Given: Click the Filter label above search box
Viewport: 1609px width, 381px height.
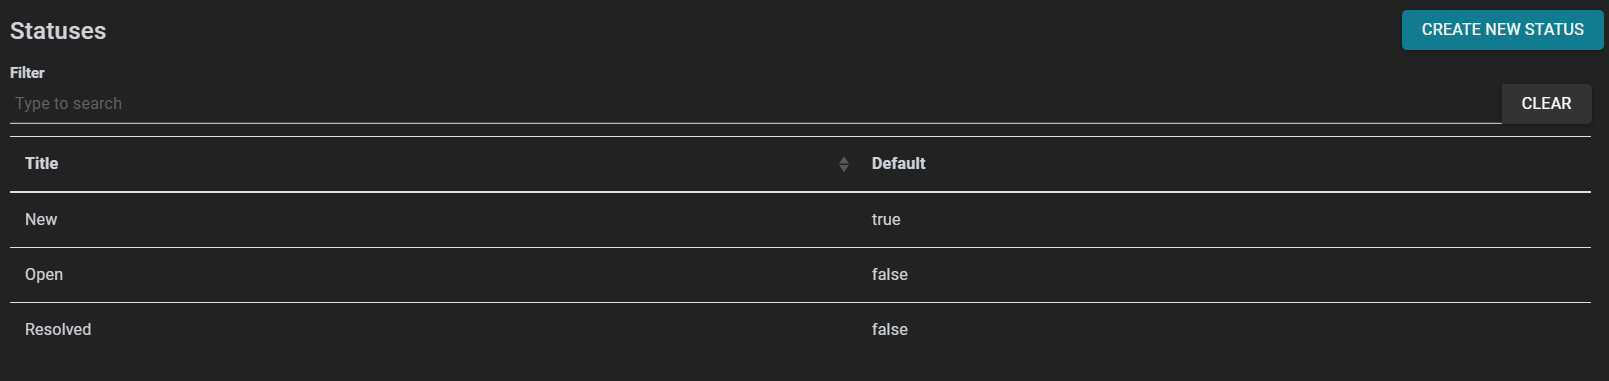Looking at the screenshot, I should [27, 73].
